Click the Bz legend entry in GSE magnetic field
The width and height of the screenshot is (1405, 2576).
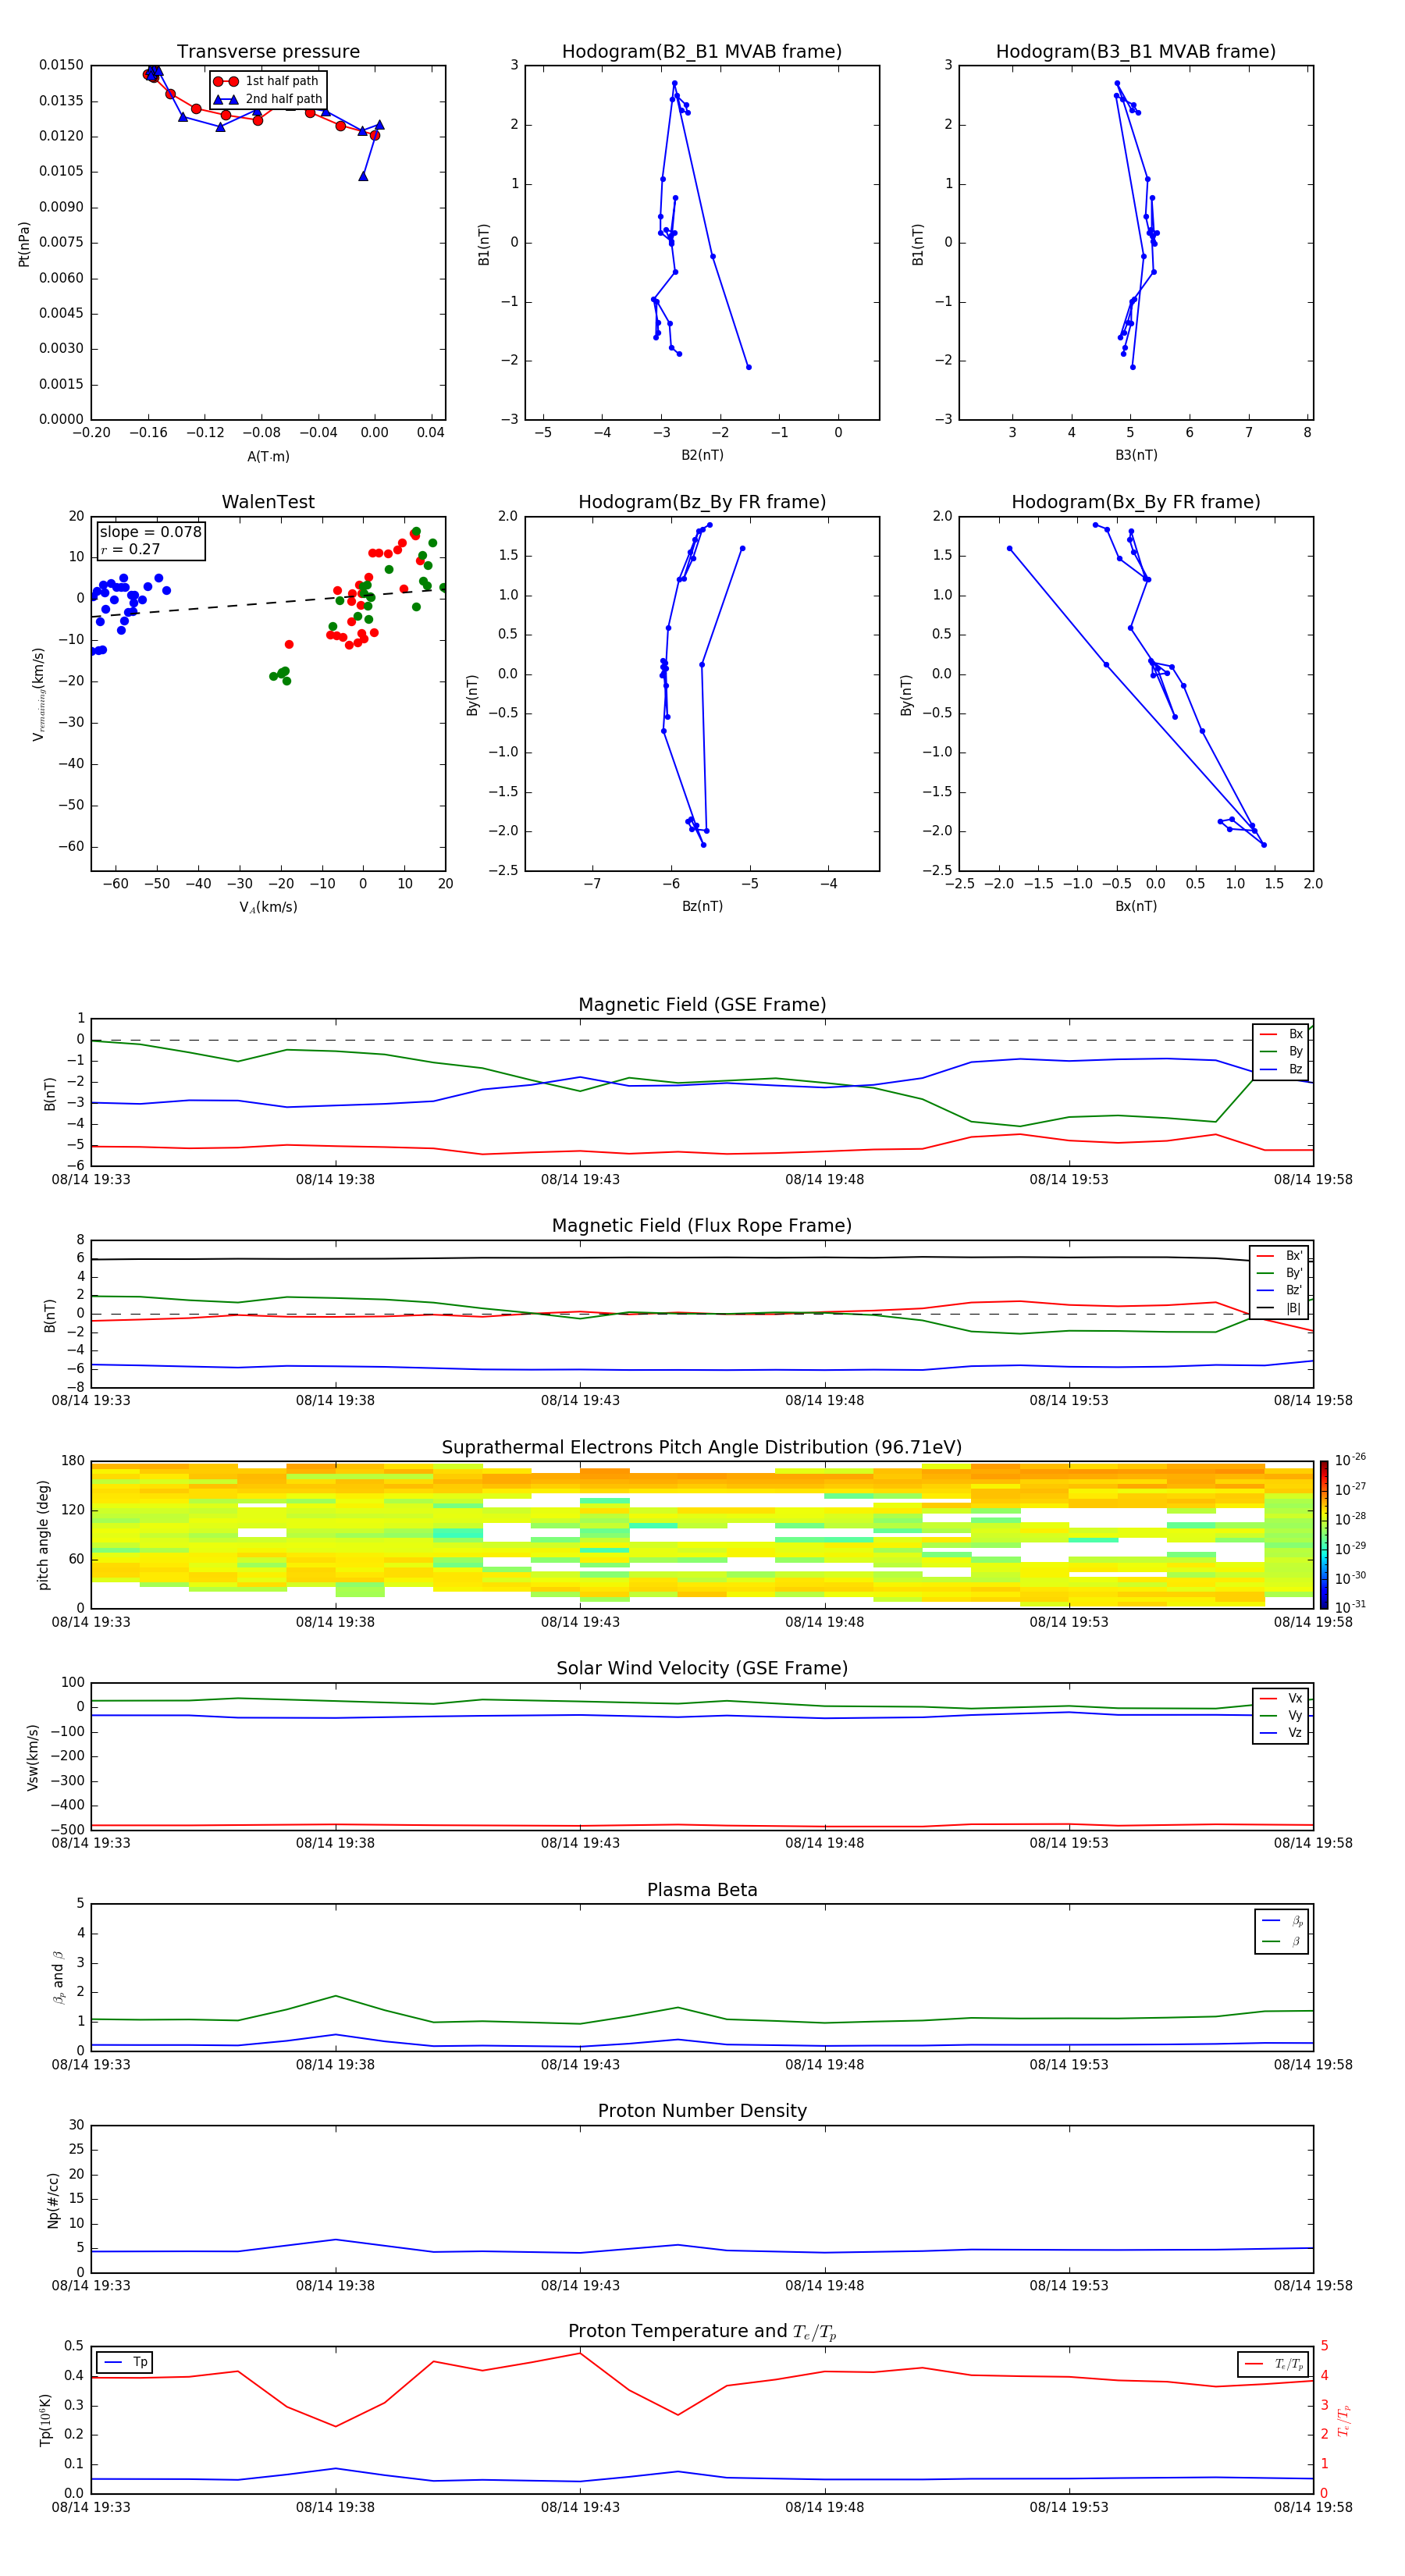(x=1281, y=1069)
